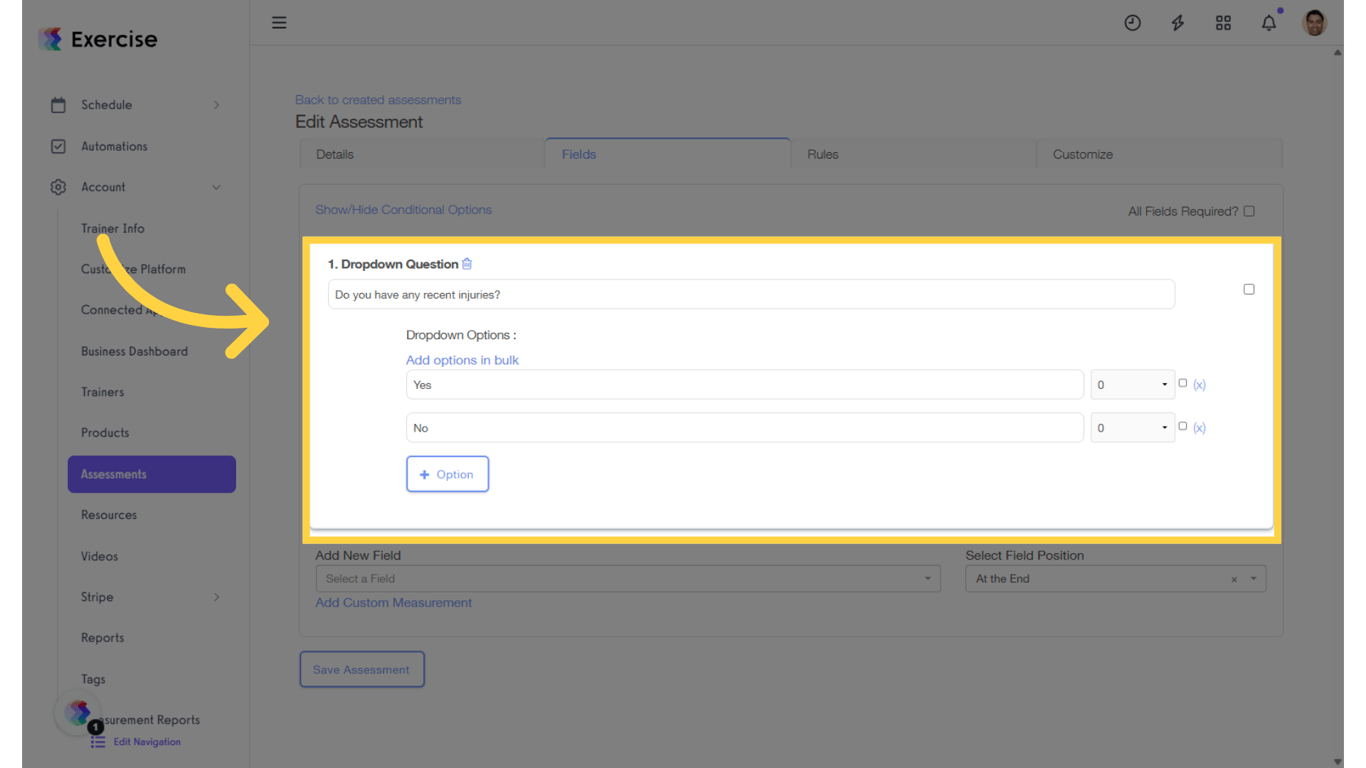Check the box beside the Yes option score
1366x768 pixels.
coord(1183,383)
